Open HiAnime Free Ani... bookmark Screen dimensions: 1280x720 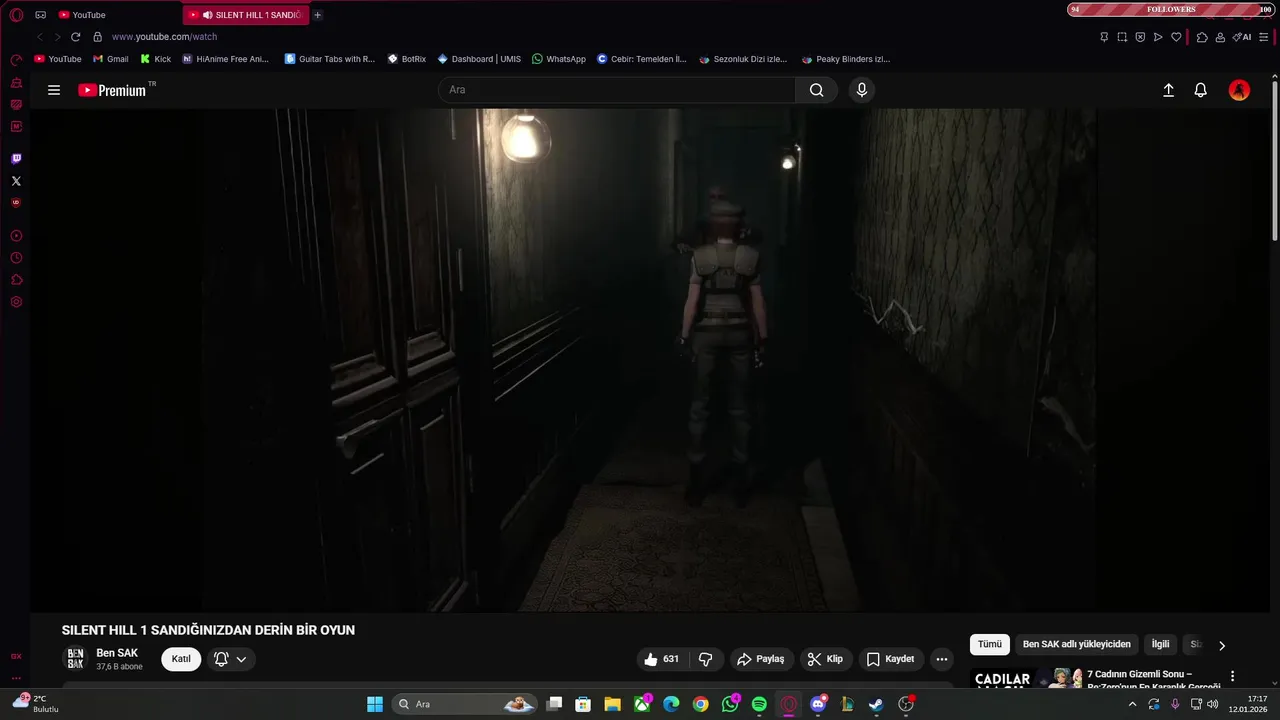[225, 59]
